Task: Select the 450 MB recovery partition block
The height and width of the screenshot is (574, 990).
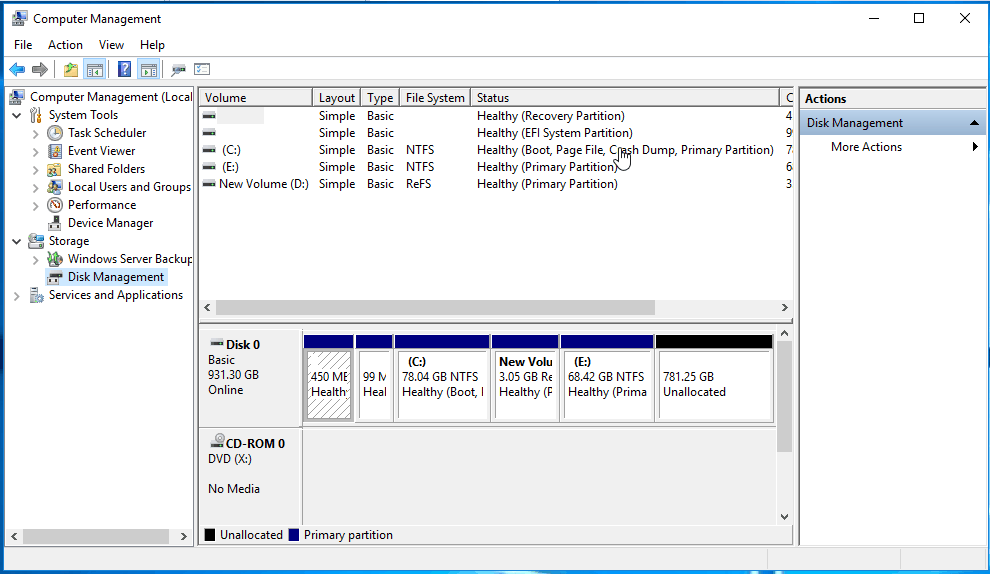Action: click(328, 378)
